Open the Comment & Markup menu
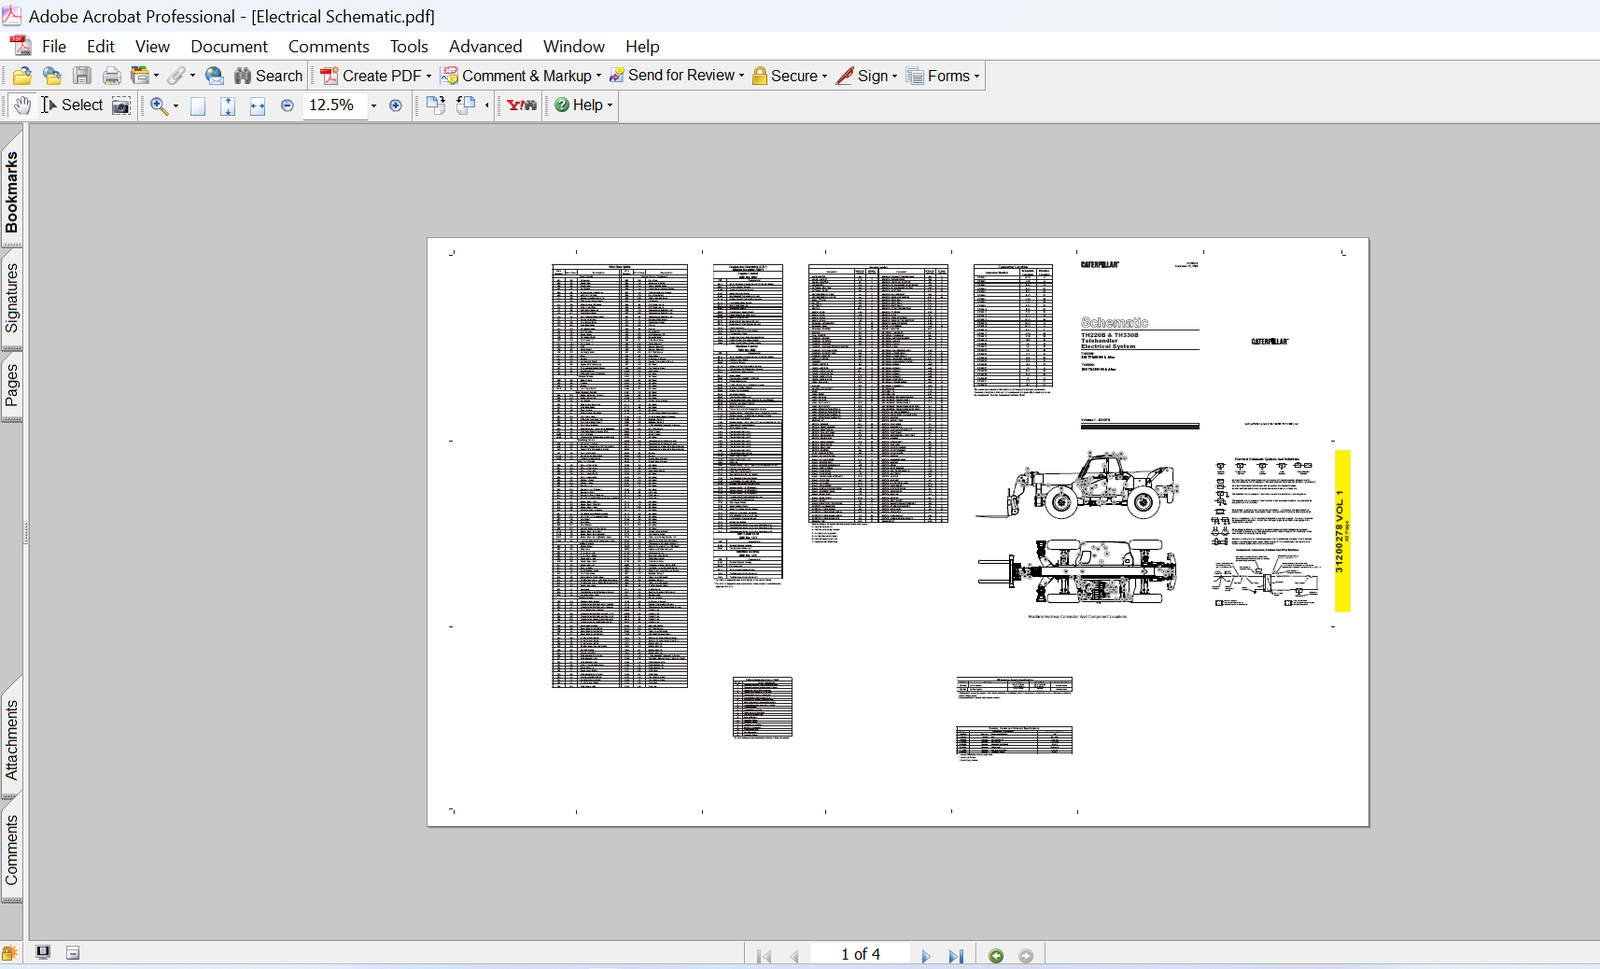1600x969 pixels. tap(521, 76)
